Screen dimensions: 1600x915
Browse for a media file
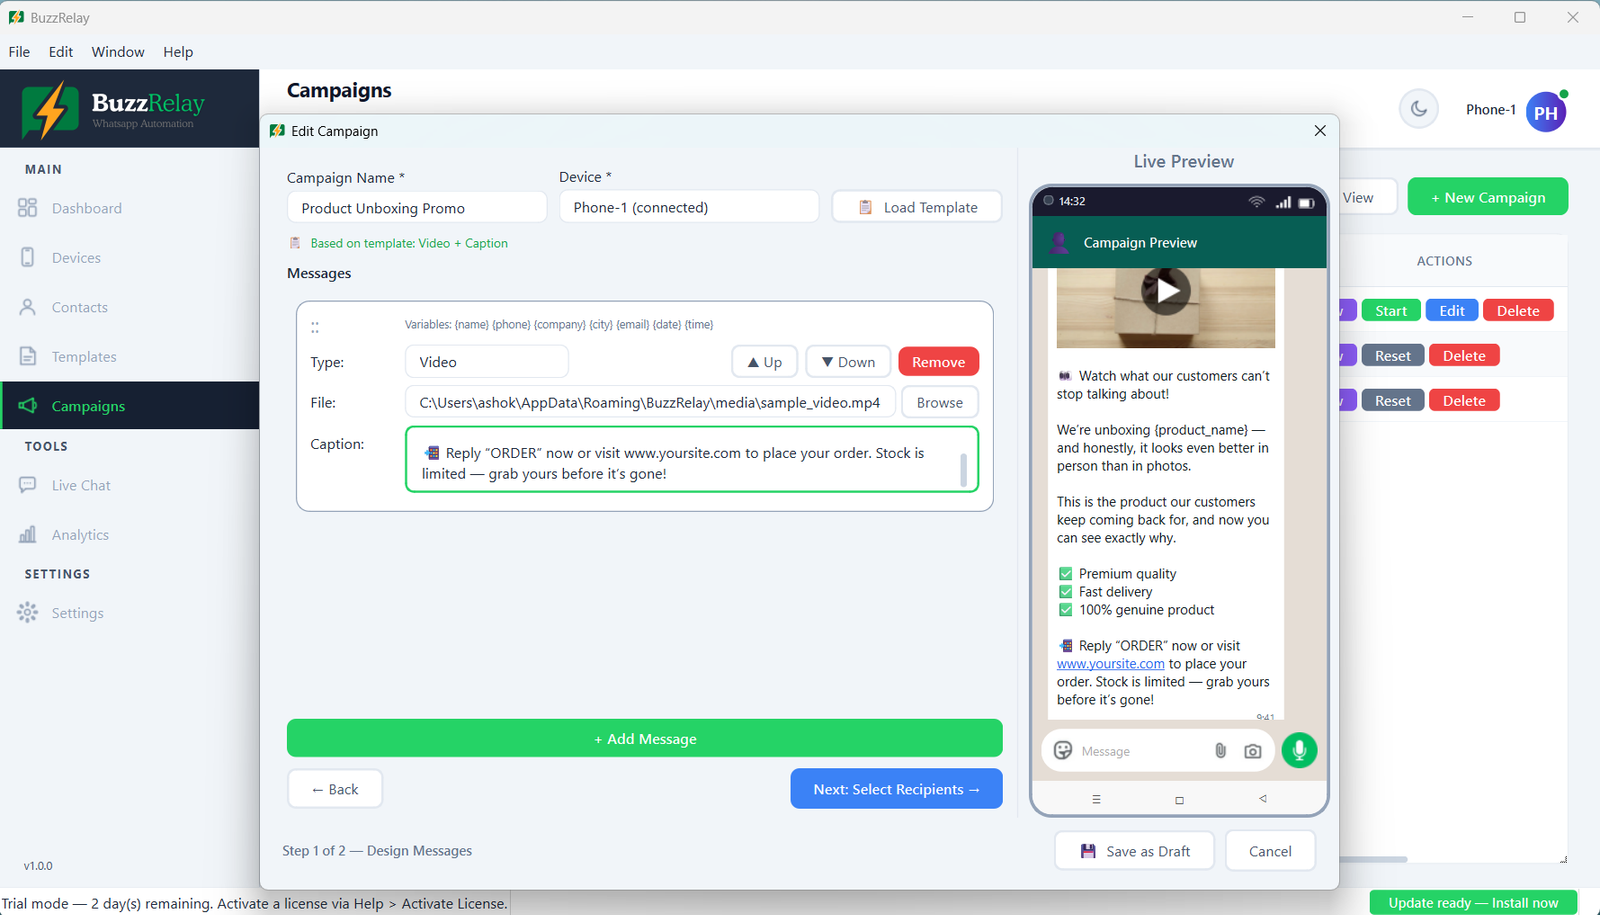pyautogui.click(x=940, y=402)
